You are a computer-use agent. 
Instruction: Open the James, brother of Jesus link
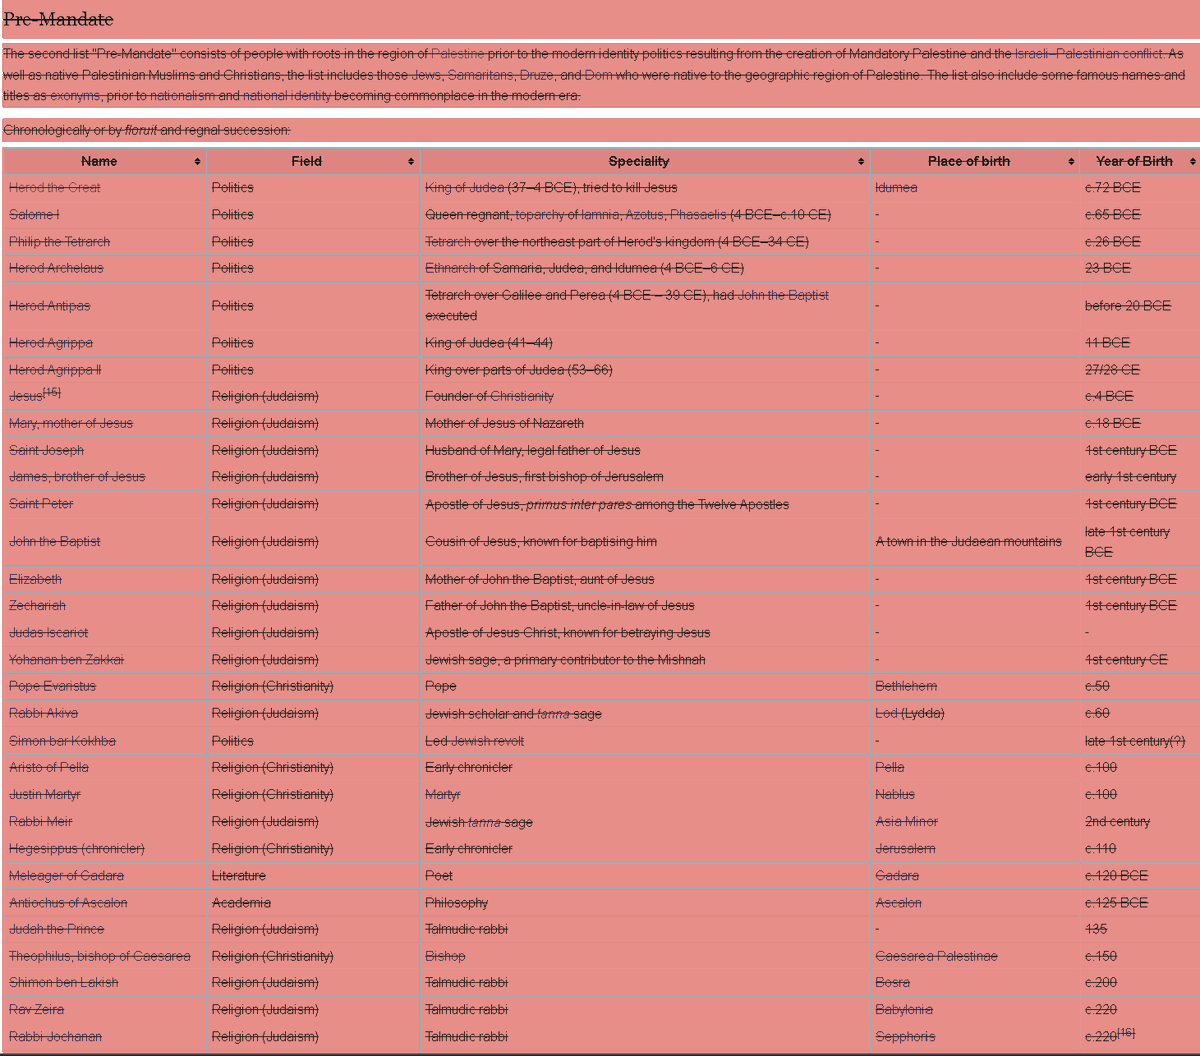point(77,477)
